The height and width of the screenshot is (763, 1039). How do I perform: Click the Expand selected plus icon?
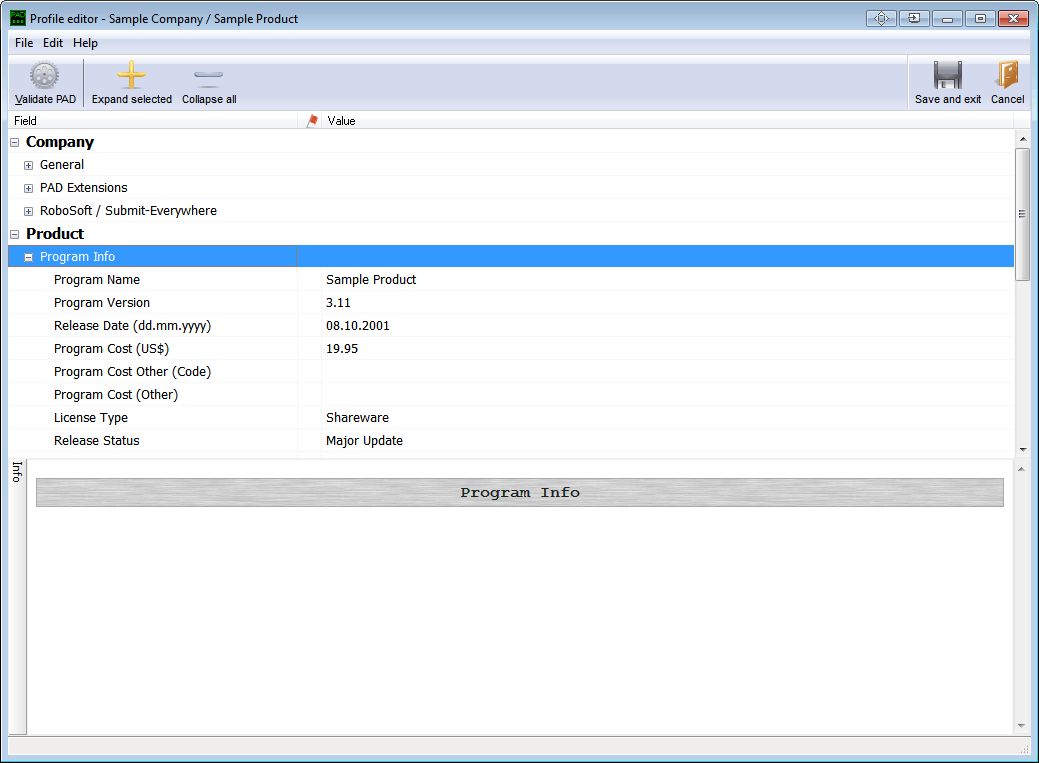point(131,74)
